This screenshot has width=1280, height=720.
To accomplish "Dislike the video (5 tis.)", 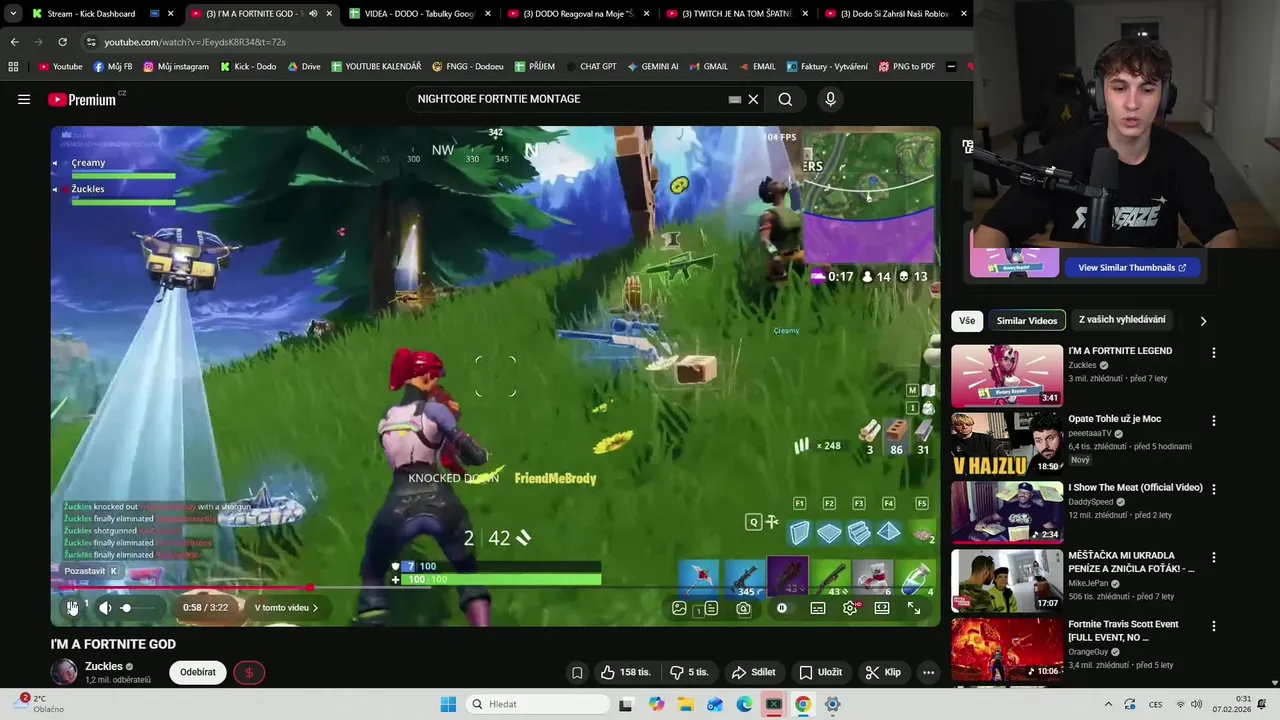I will coord(689,672).
